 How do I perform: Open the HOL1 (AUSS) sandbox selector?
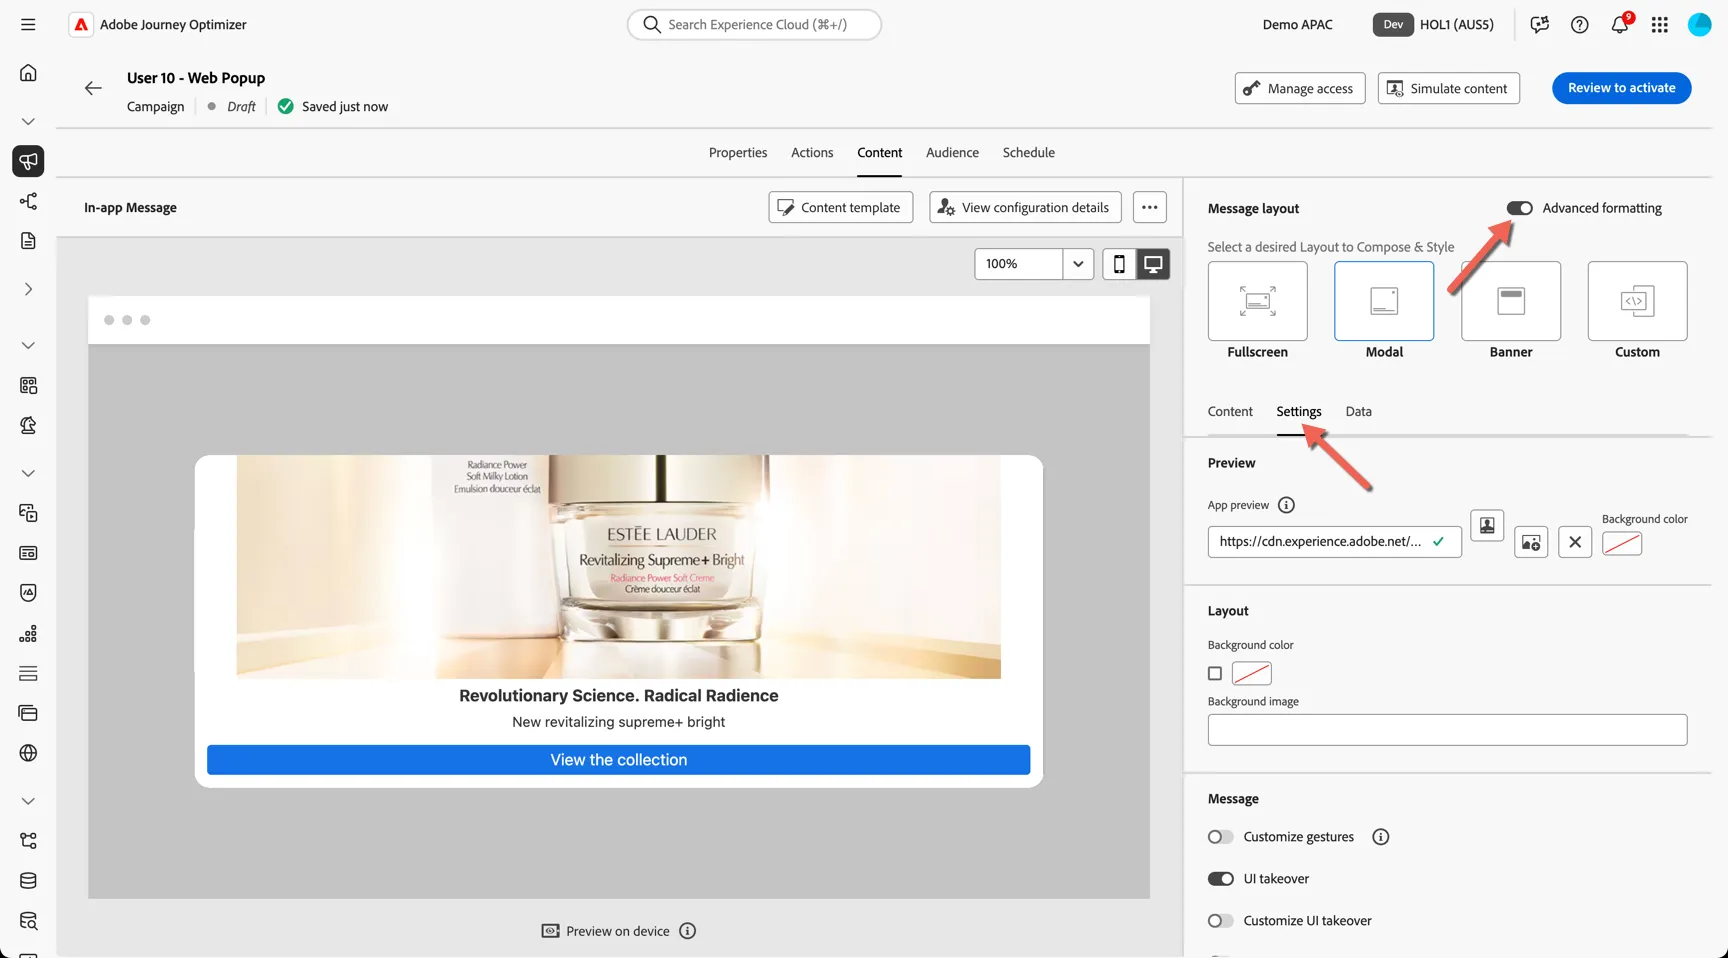coord(1434,24)
